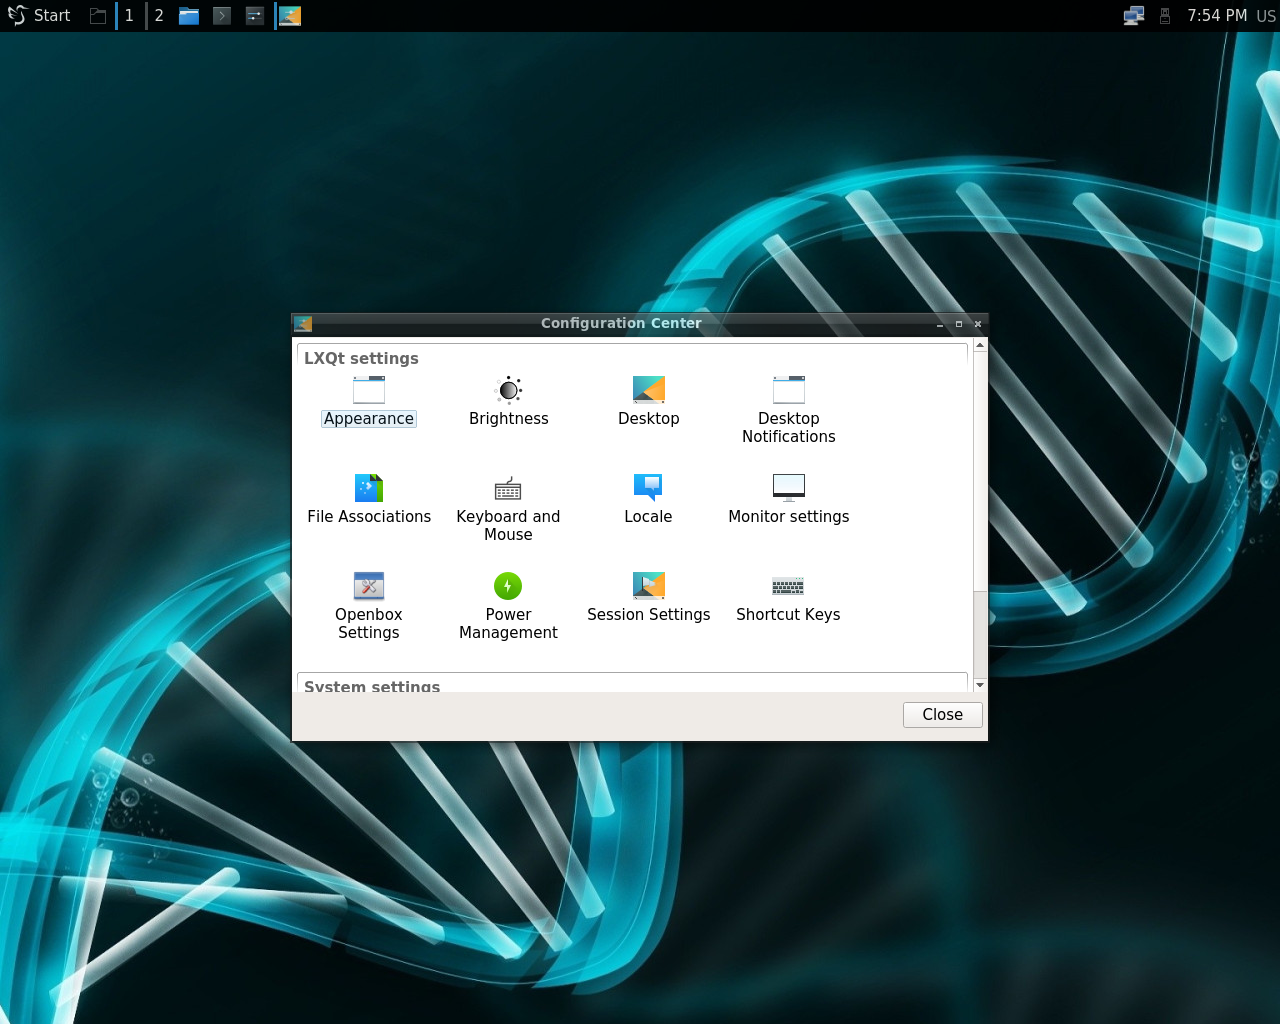Open Power Management settings
Screen dimensions: 1280x1024
tap(508, 606)
